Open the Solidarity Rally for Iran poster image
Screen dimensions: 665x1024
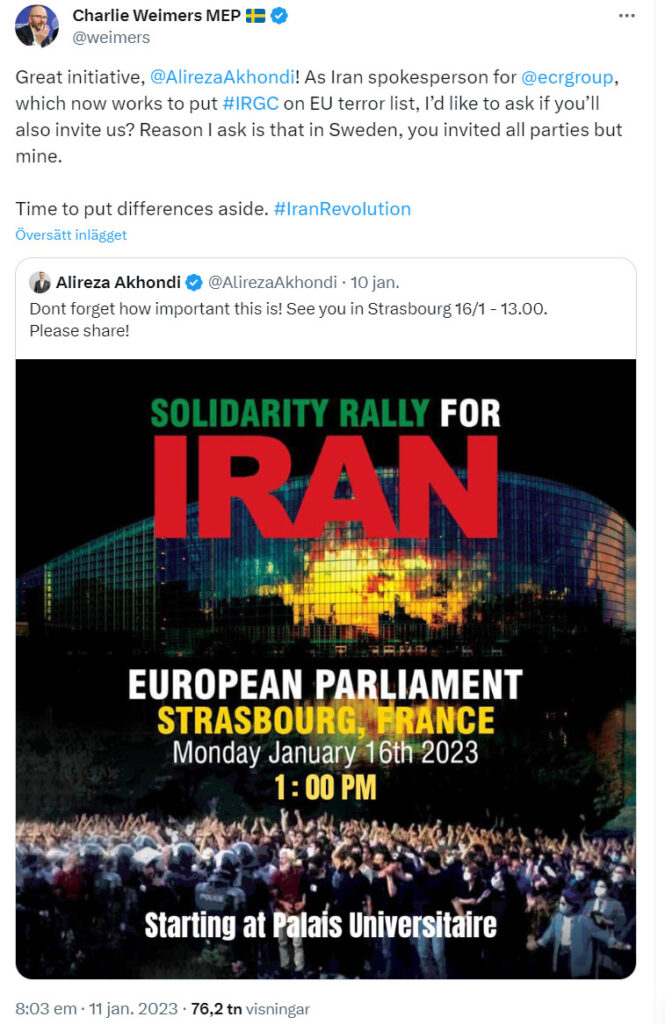pyautogui.click(x=325, y=669)
